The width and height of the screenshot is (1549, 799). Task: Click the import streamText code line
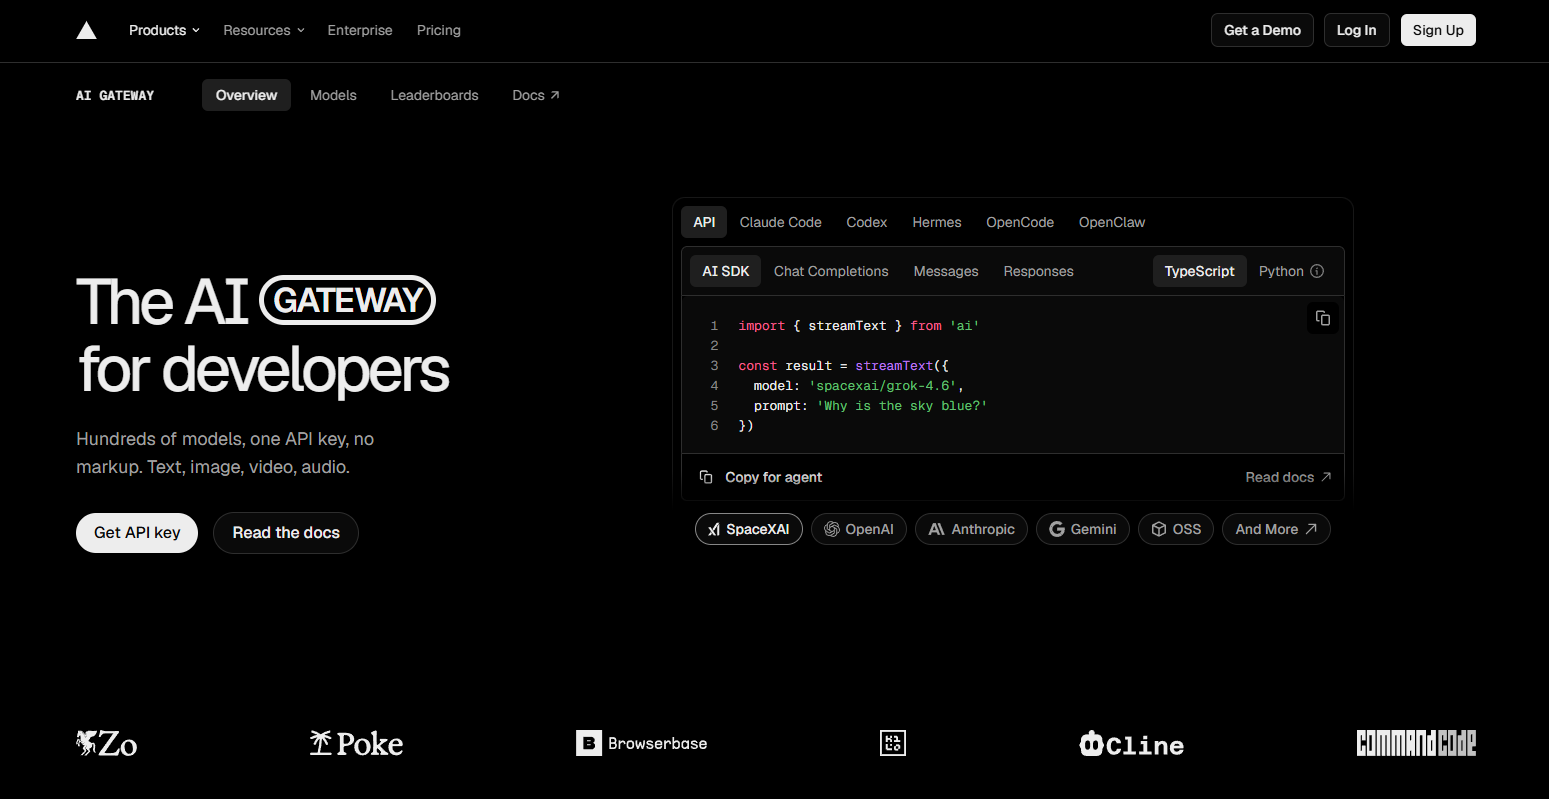[x=859, y=325]
